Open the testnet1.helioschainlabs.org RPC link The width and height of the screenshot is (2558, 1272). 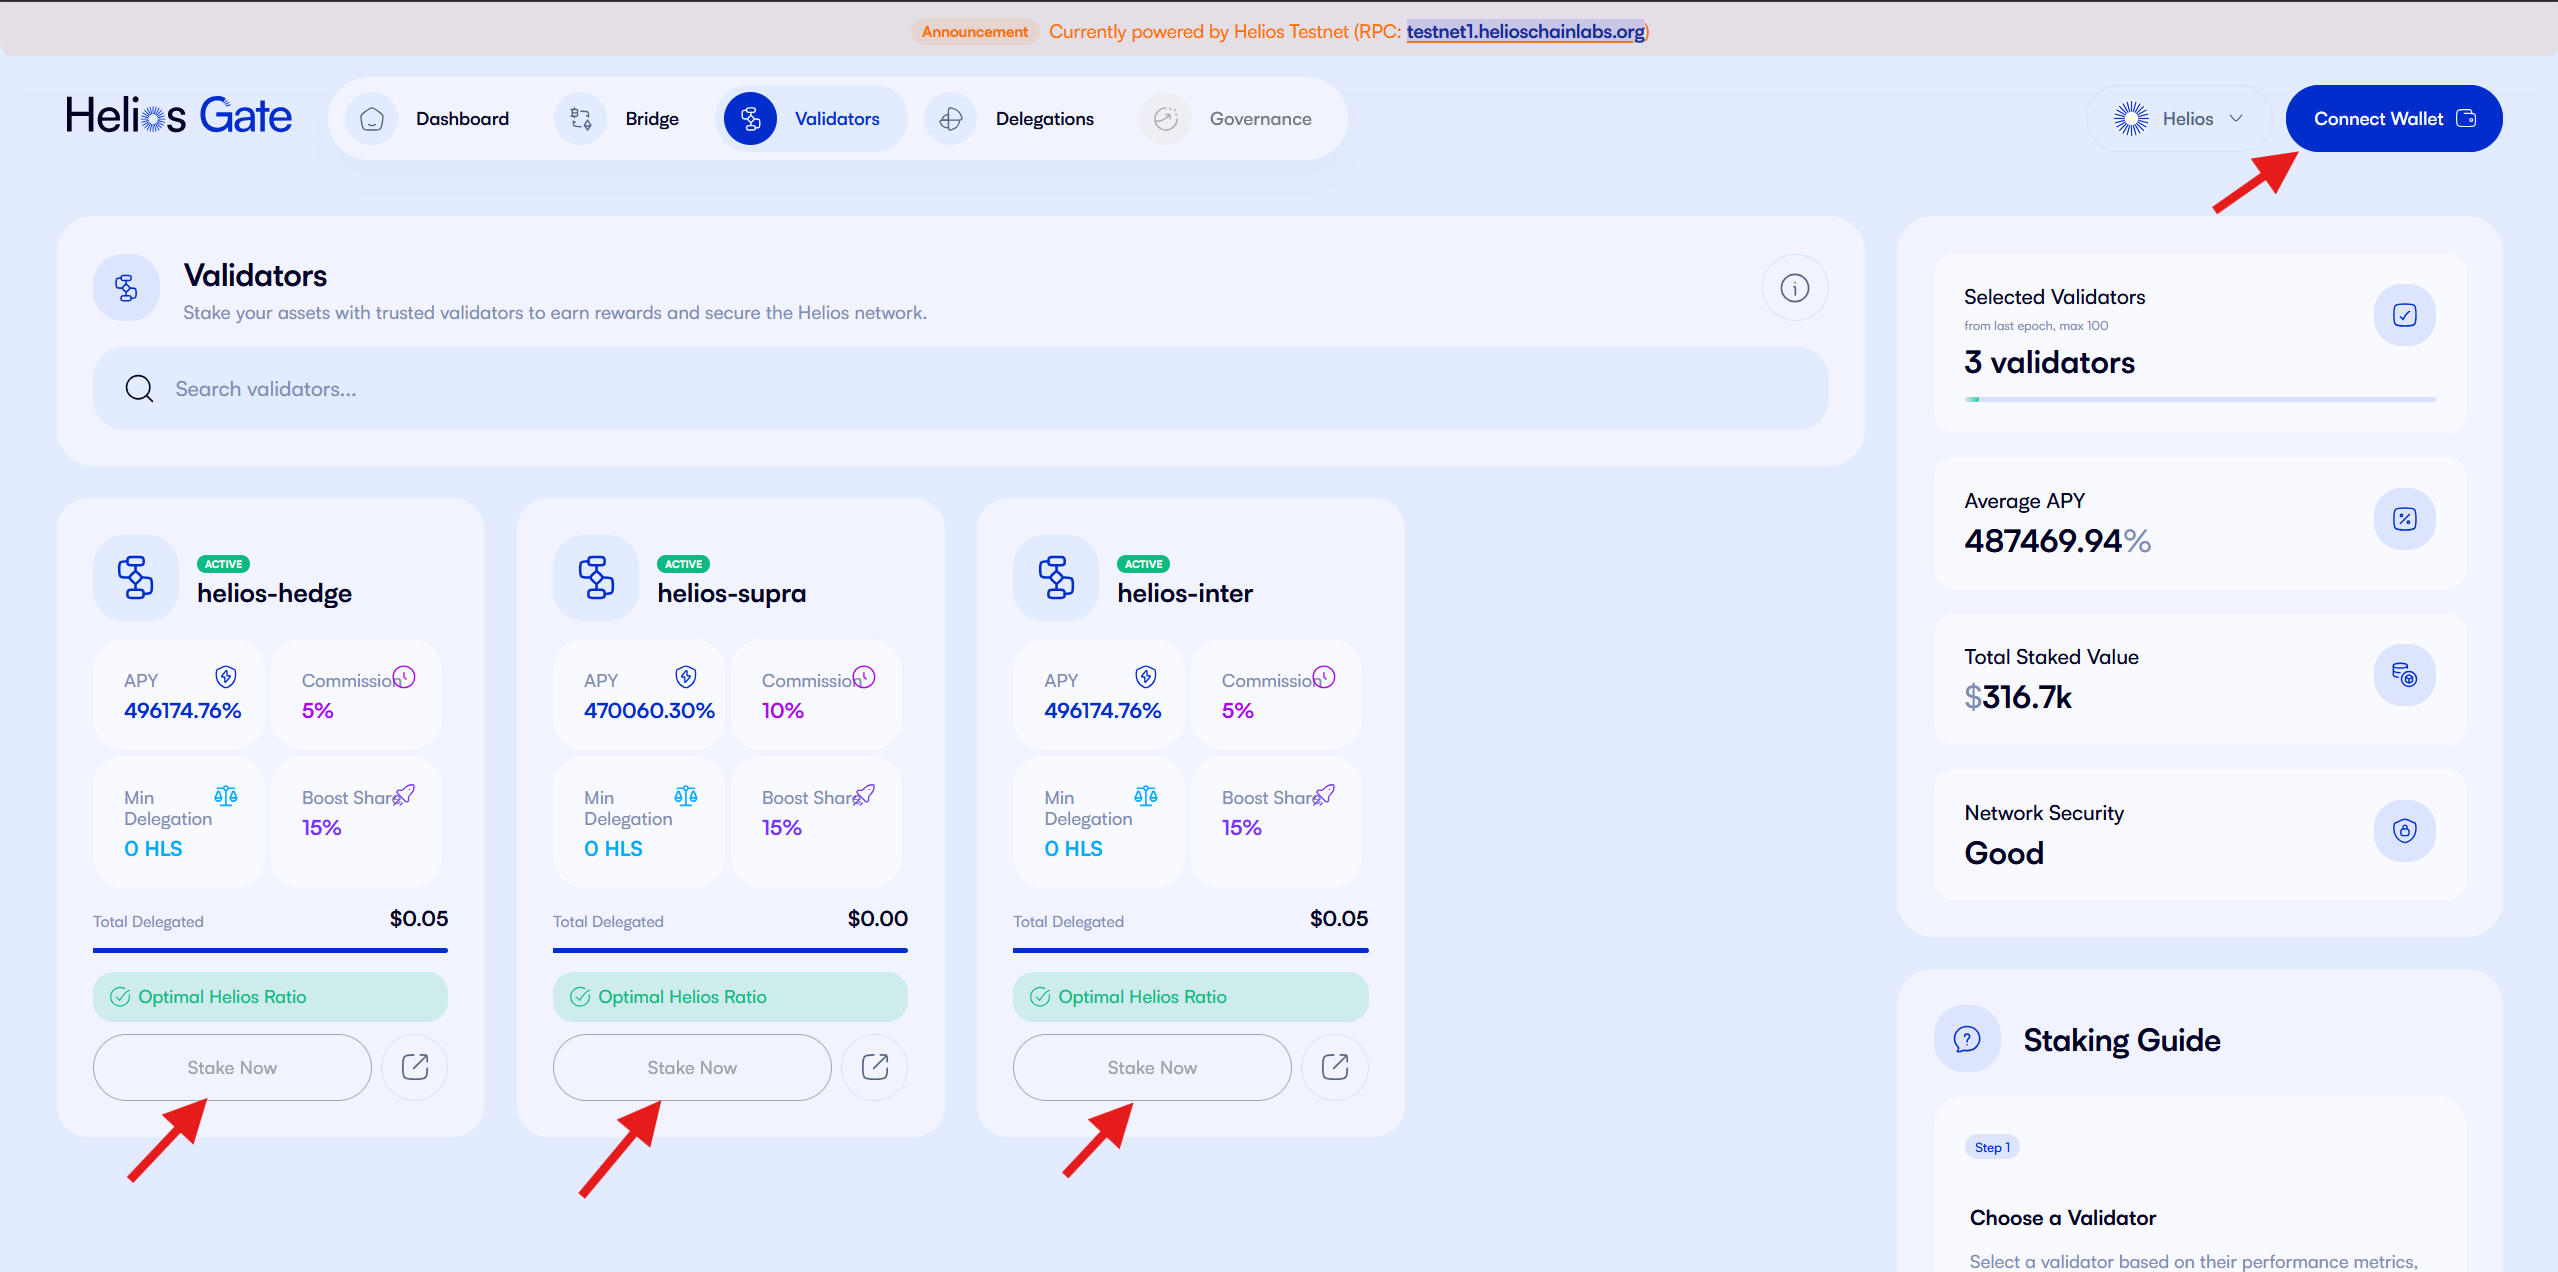pyautogui.click(x=1525, y=32)
